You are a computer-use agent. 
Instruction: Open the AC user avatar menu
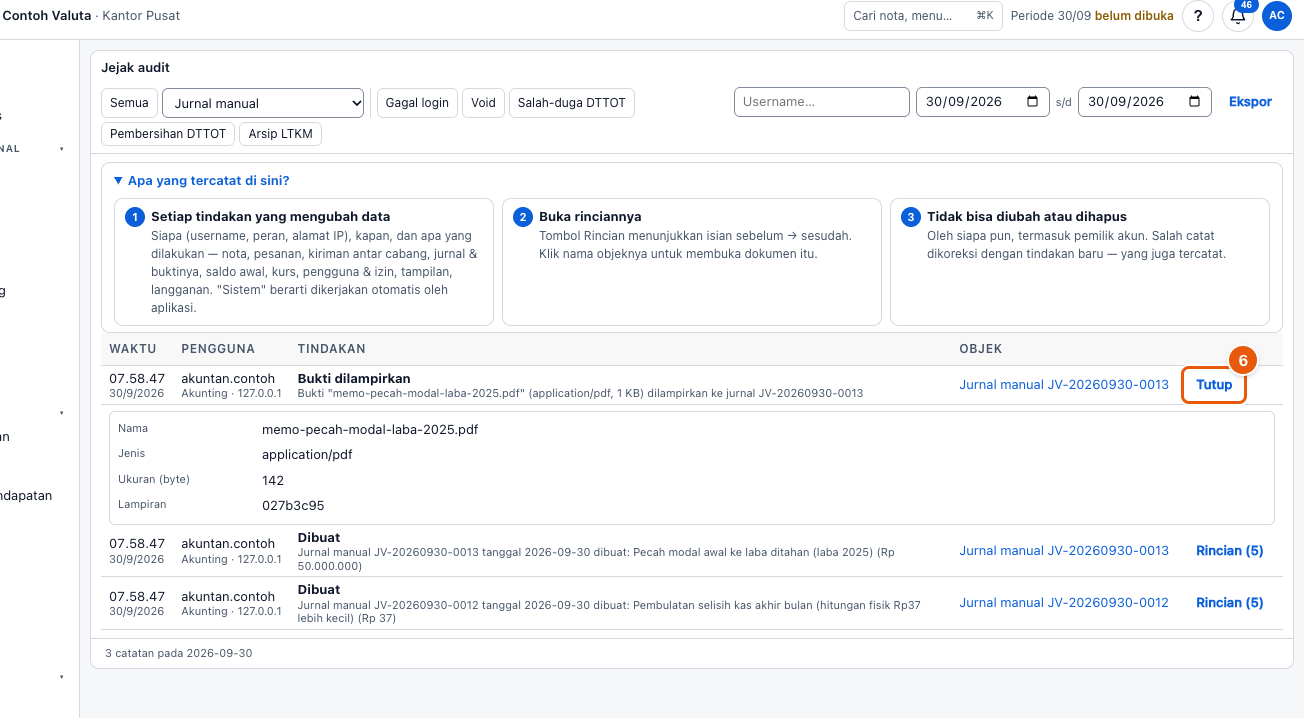(x=1277, y=16)
